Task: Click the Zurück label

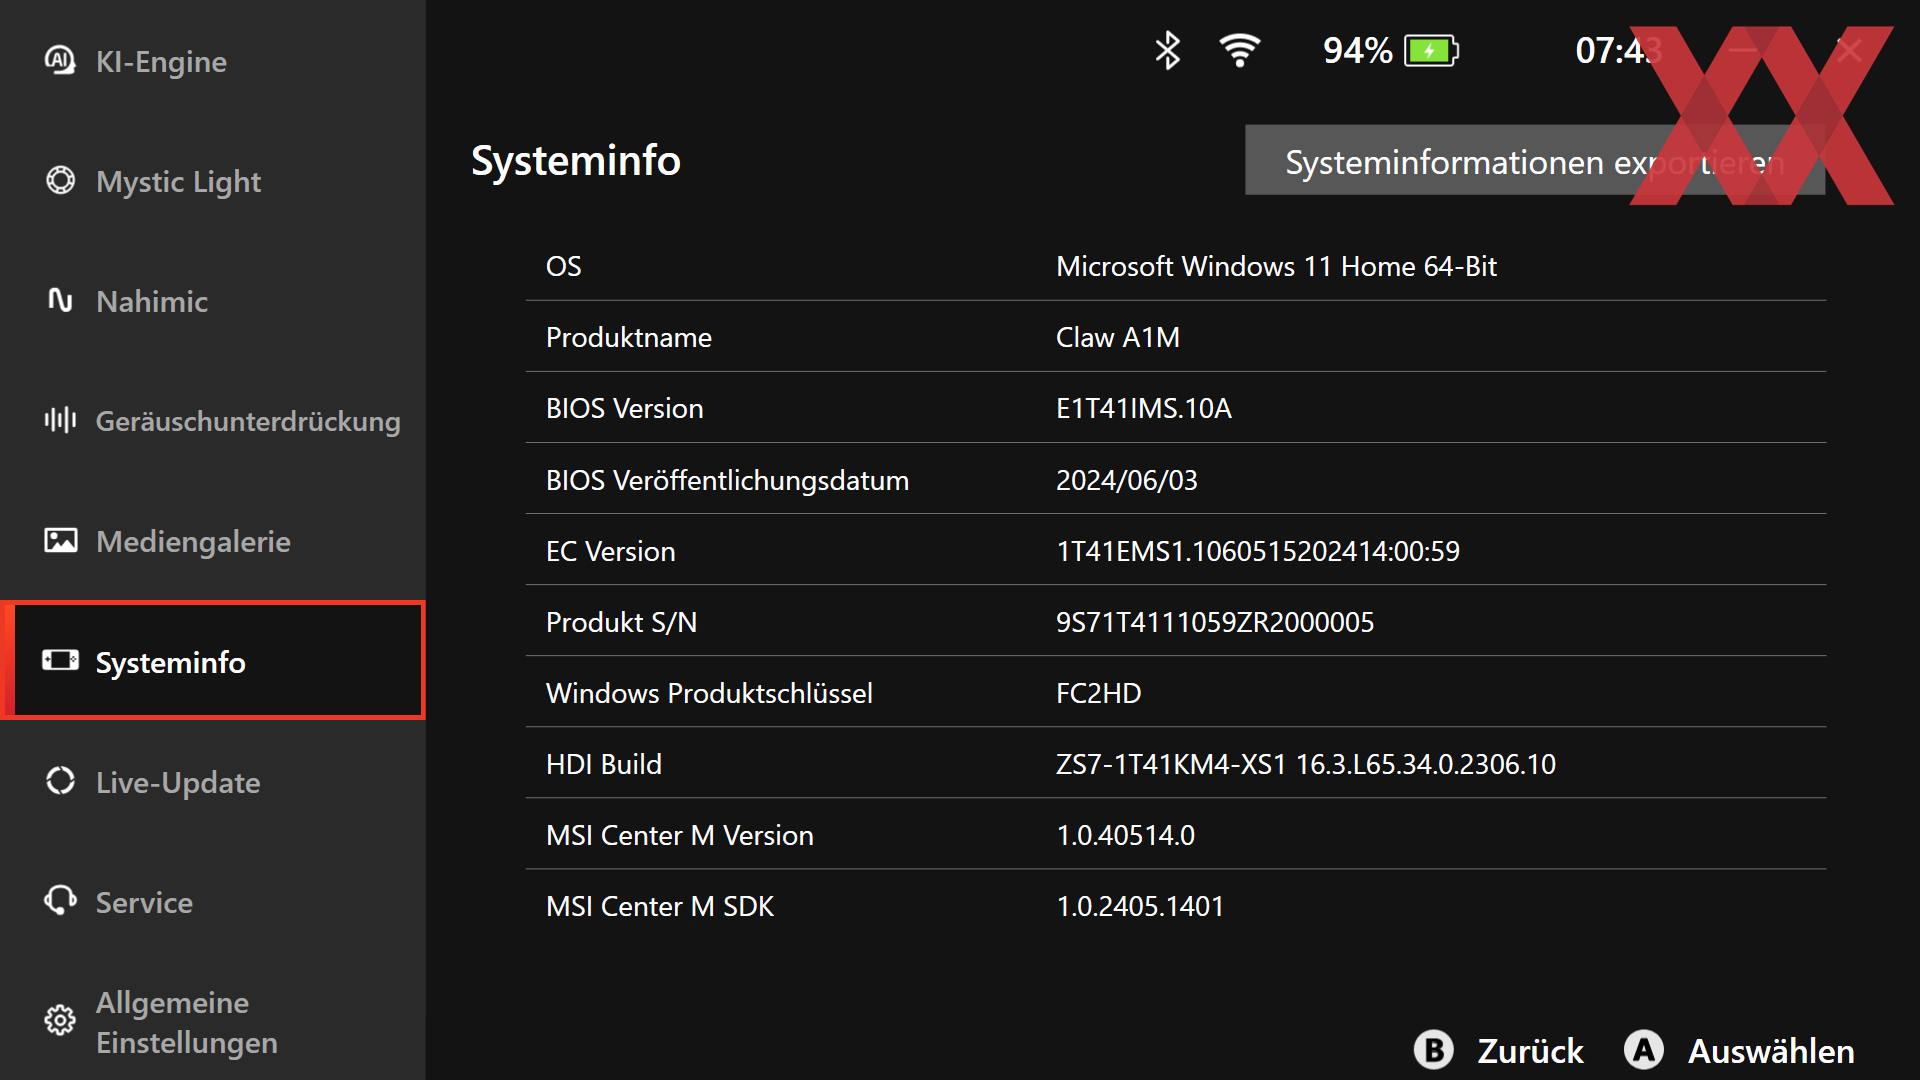Action: (x=1530, y=1051)
